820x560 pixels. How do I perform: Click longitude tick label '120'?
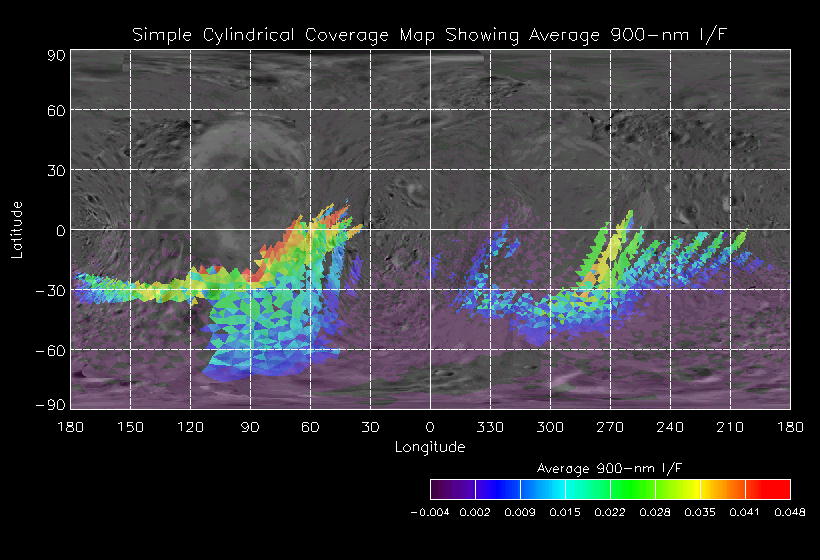(x=190, y=427)
